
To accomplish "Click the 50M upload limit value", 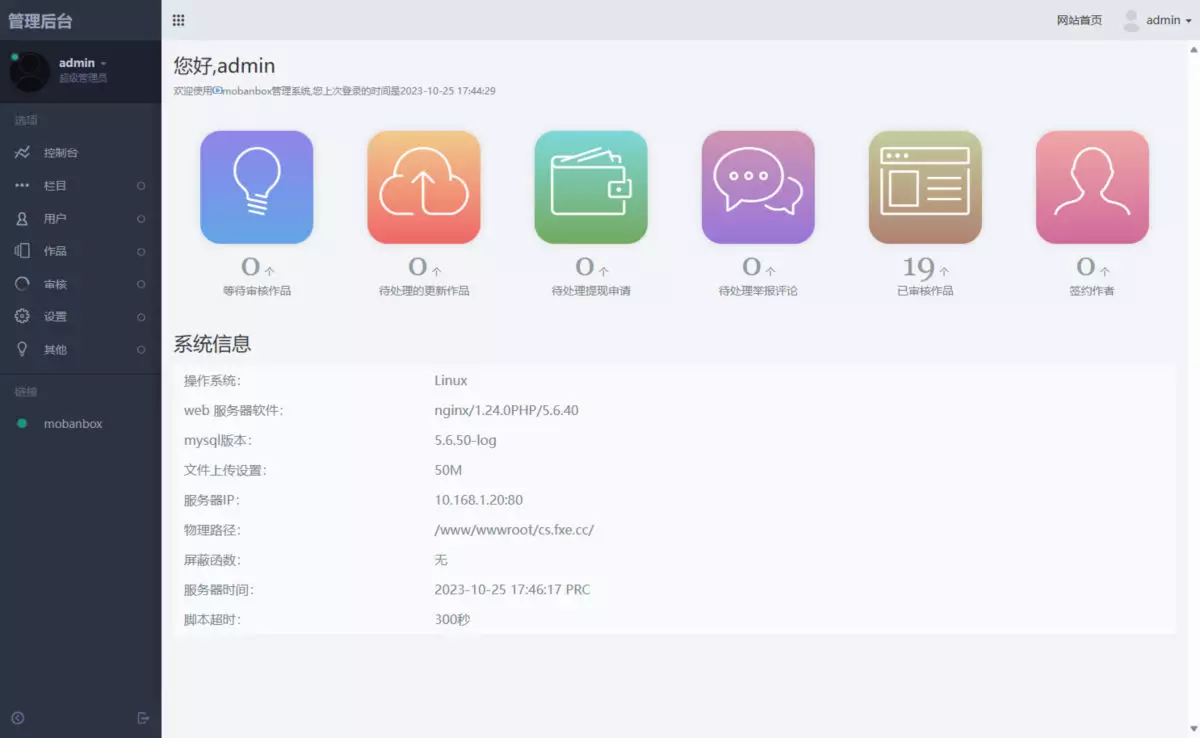I will pyautogui.click(x=448, y=470).
